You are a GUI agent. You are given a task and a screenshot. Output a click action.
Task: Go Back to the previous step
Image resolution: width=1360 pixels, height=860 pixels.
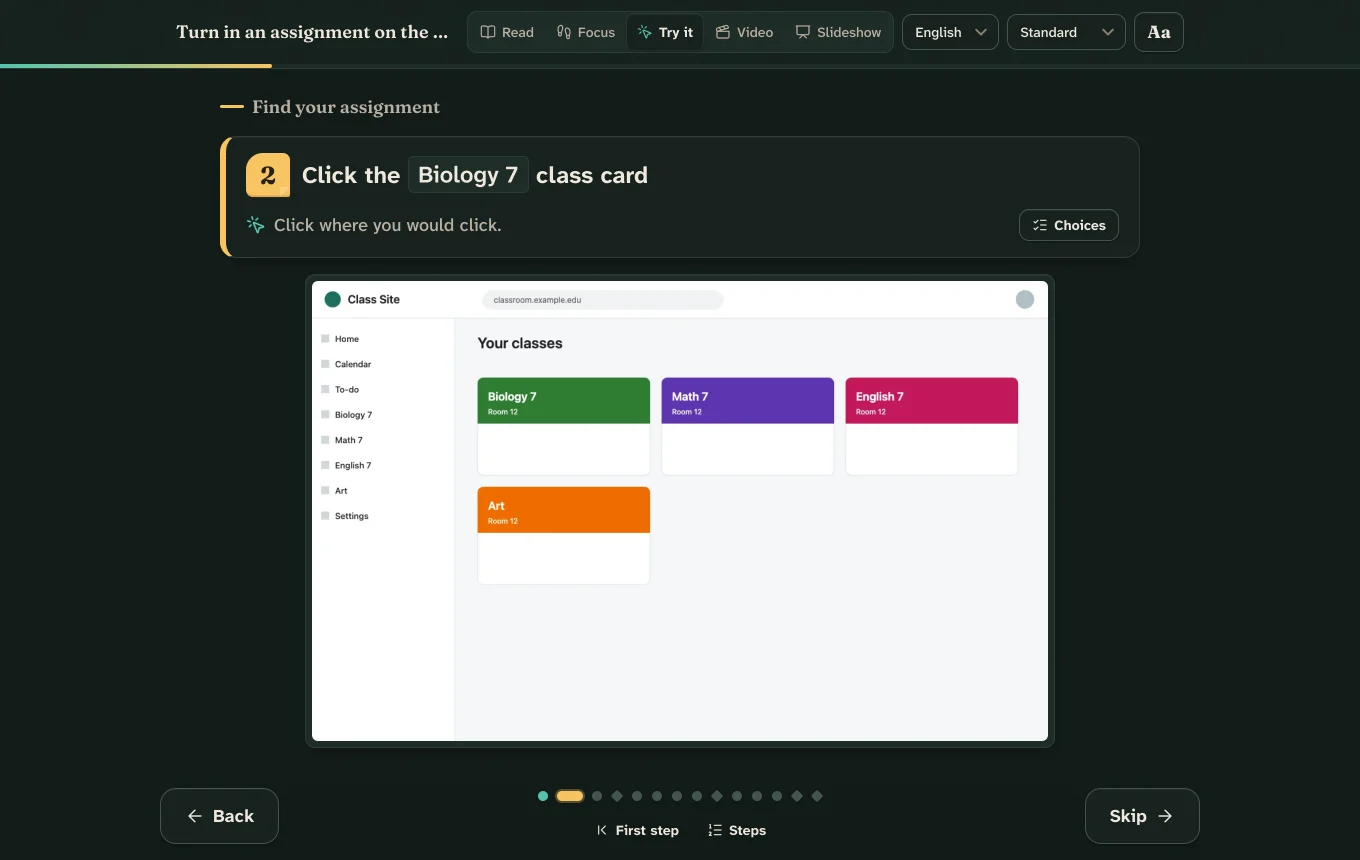(219, 816)
